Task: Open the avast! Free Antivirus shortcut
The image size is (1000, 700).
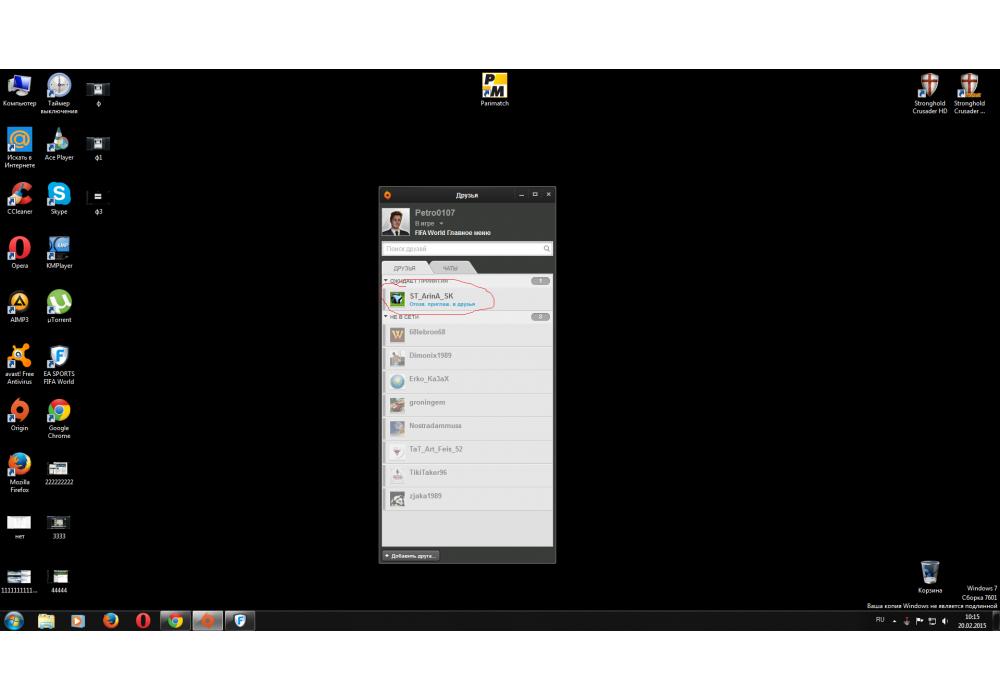Action: point(19,365)
